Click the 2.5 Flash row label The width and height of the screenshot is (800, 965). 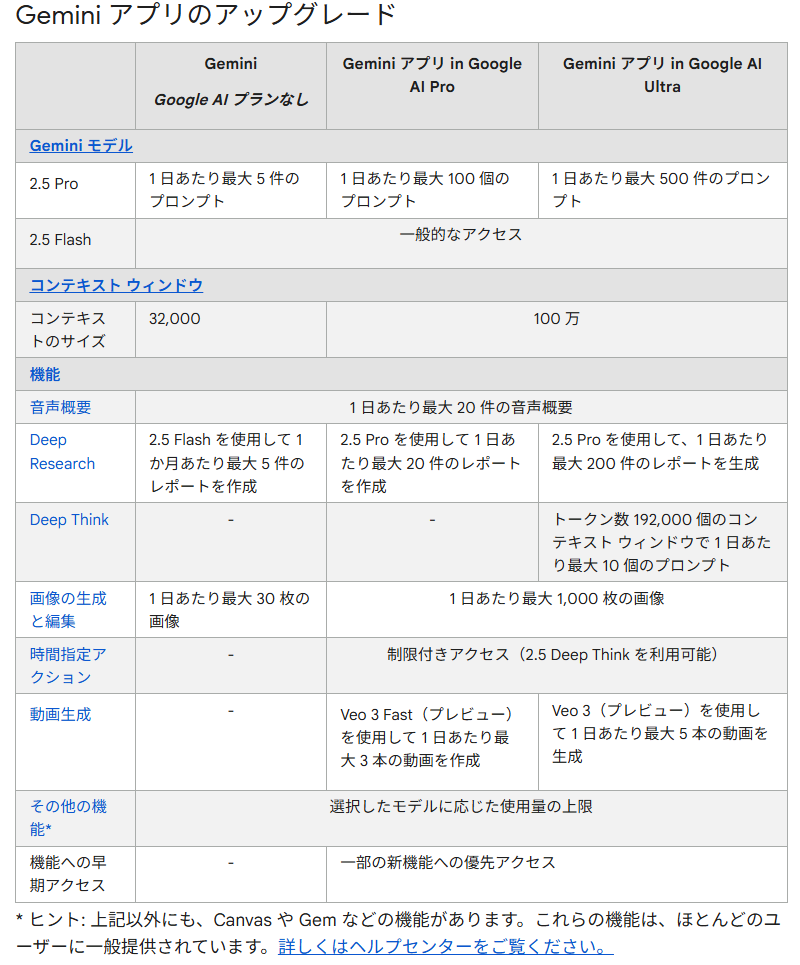60,240
